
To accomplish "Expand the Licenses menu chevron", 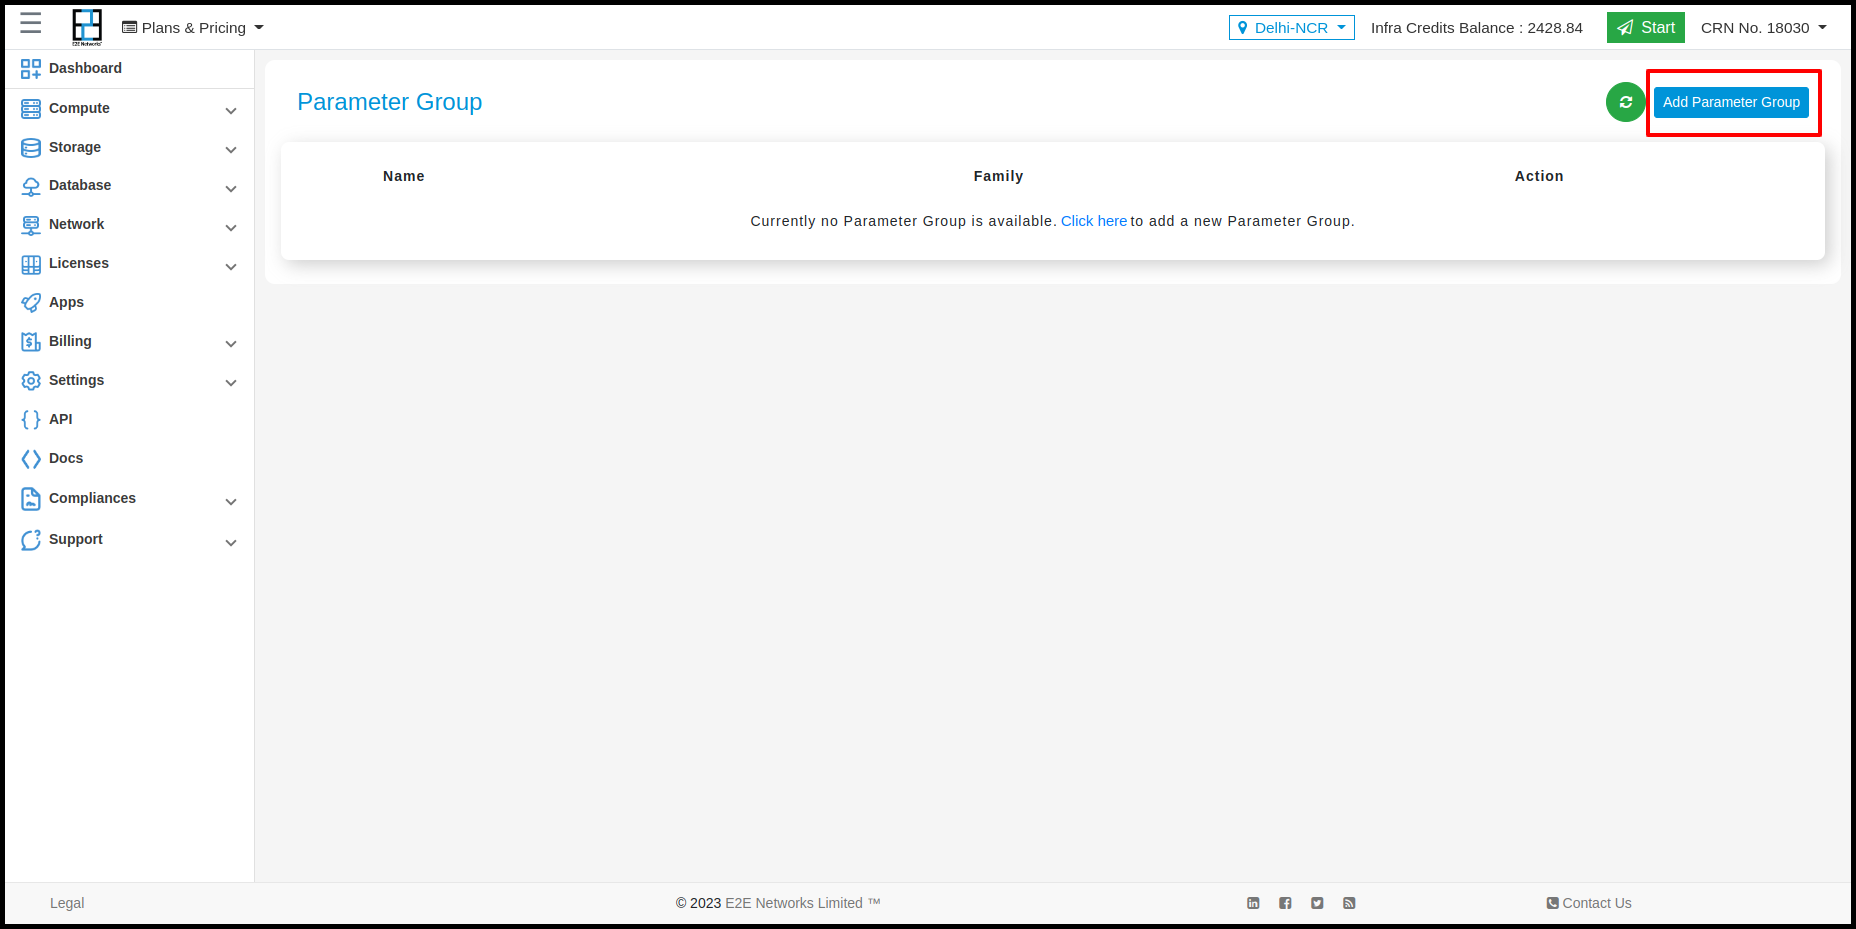I will tap(231, 267).
